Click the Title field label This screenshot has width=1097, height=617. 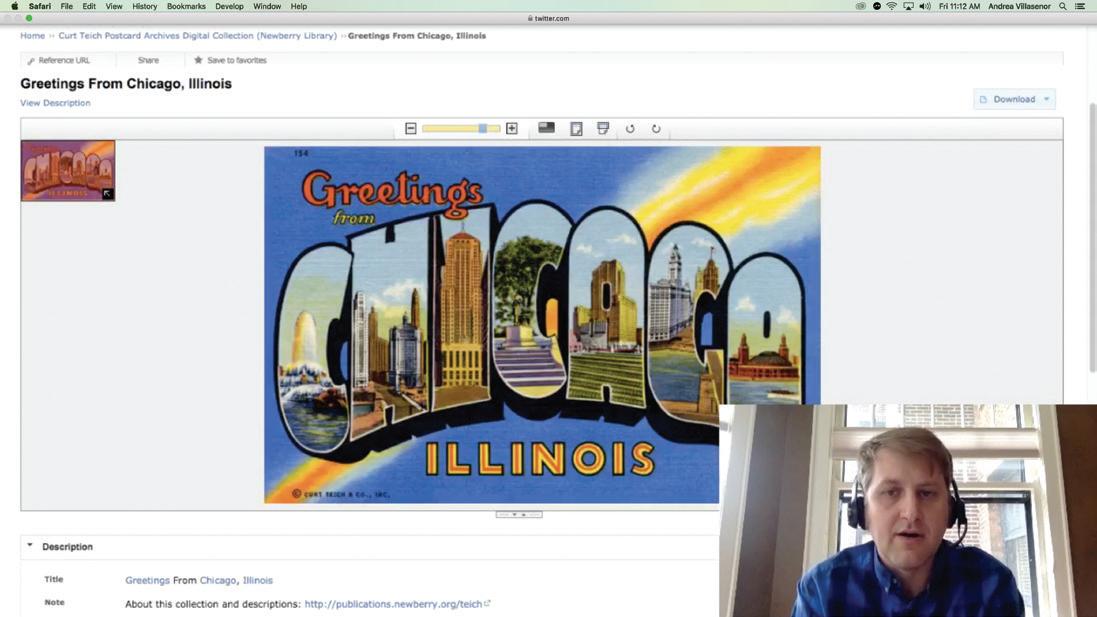pyautogui.click(x=54, y=579)
